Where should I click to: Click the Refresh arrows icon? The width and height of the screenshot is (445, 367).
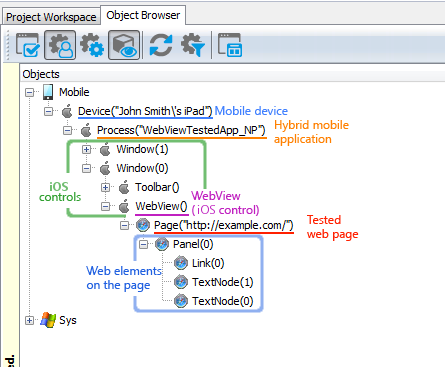click(161, 45)
